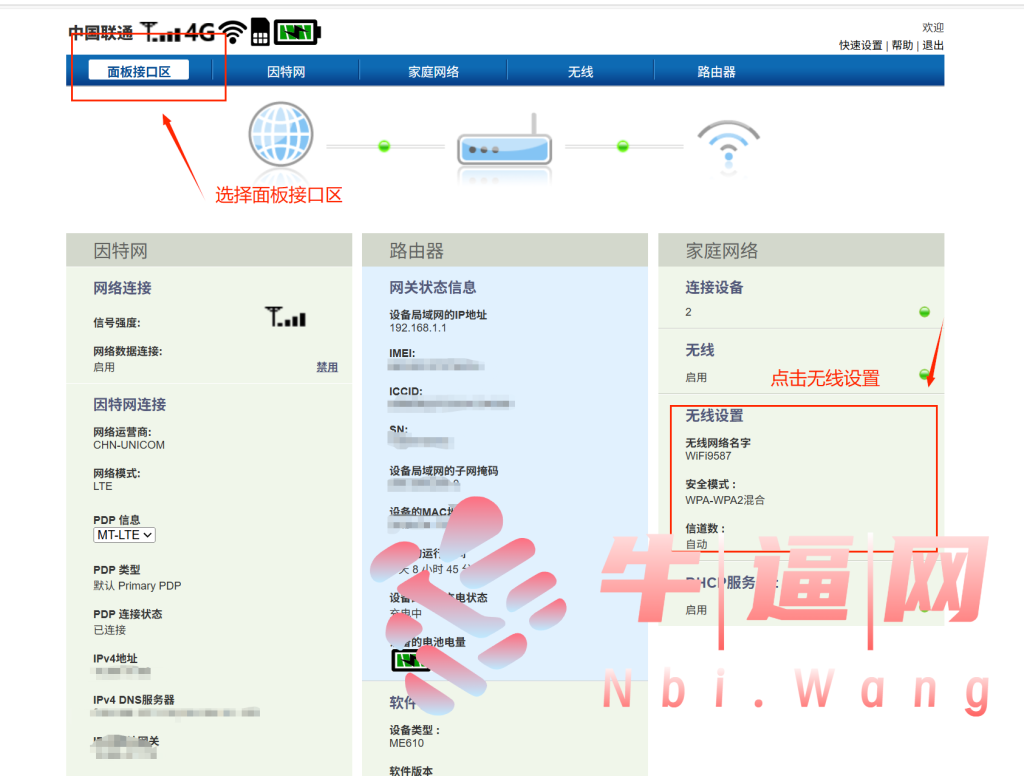
Task: Open the 快速设置 link
Action: coord(860,46)
